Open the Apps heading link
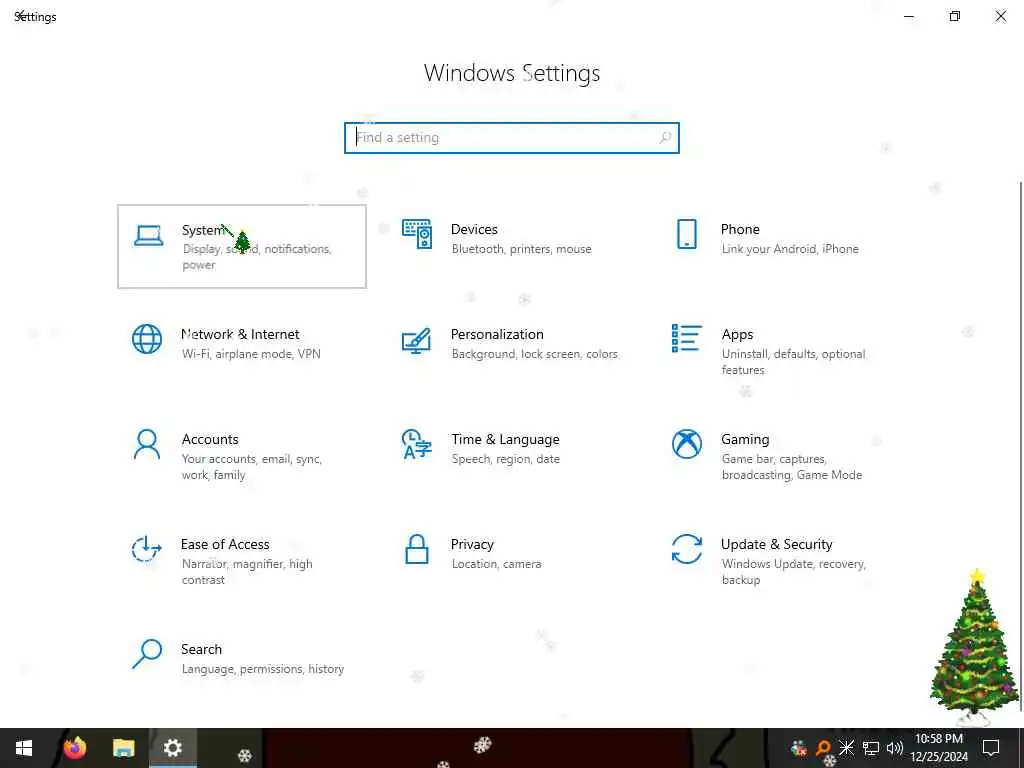 tap(737, 335)
